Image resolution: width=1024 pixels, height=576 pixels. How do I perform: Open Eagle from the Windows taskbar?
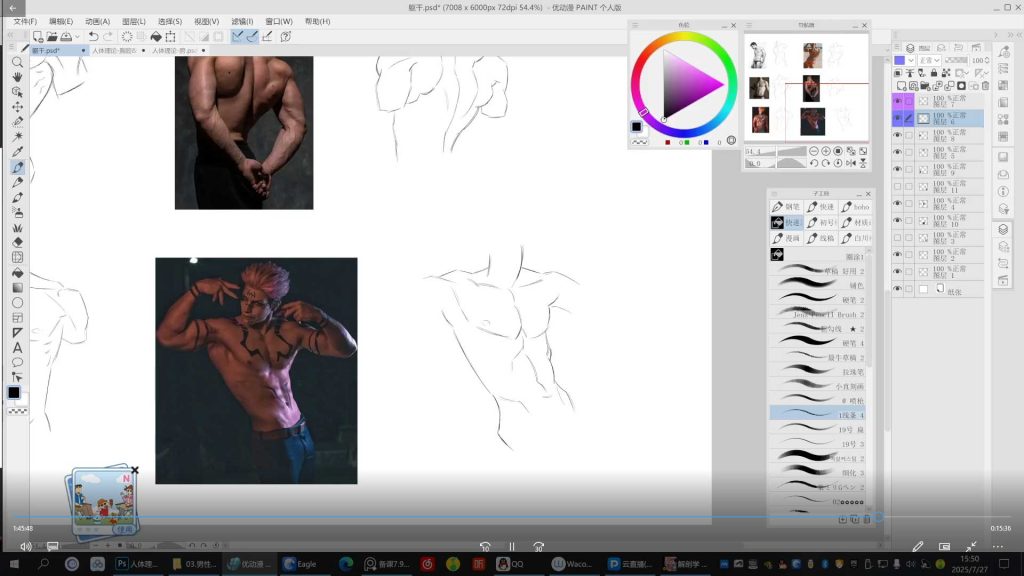(x=299, y=564)
